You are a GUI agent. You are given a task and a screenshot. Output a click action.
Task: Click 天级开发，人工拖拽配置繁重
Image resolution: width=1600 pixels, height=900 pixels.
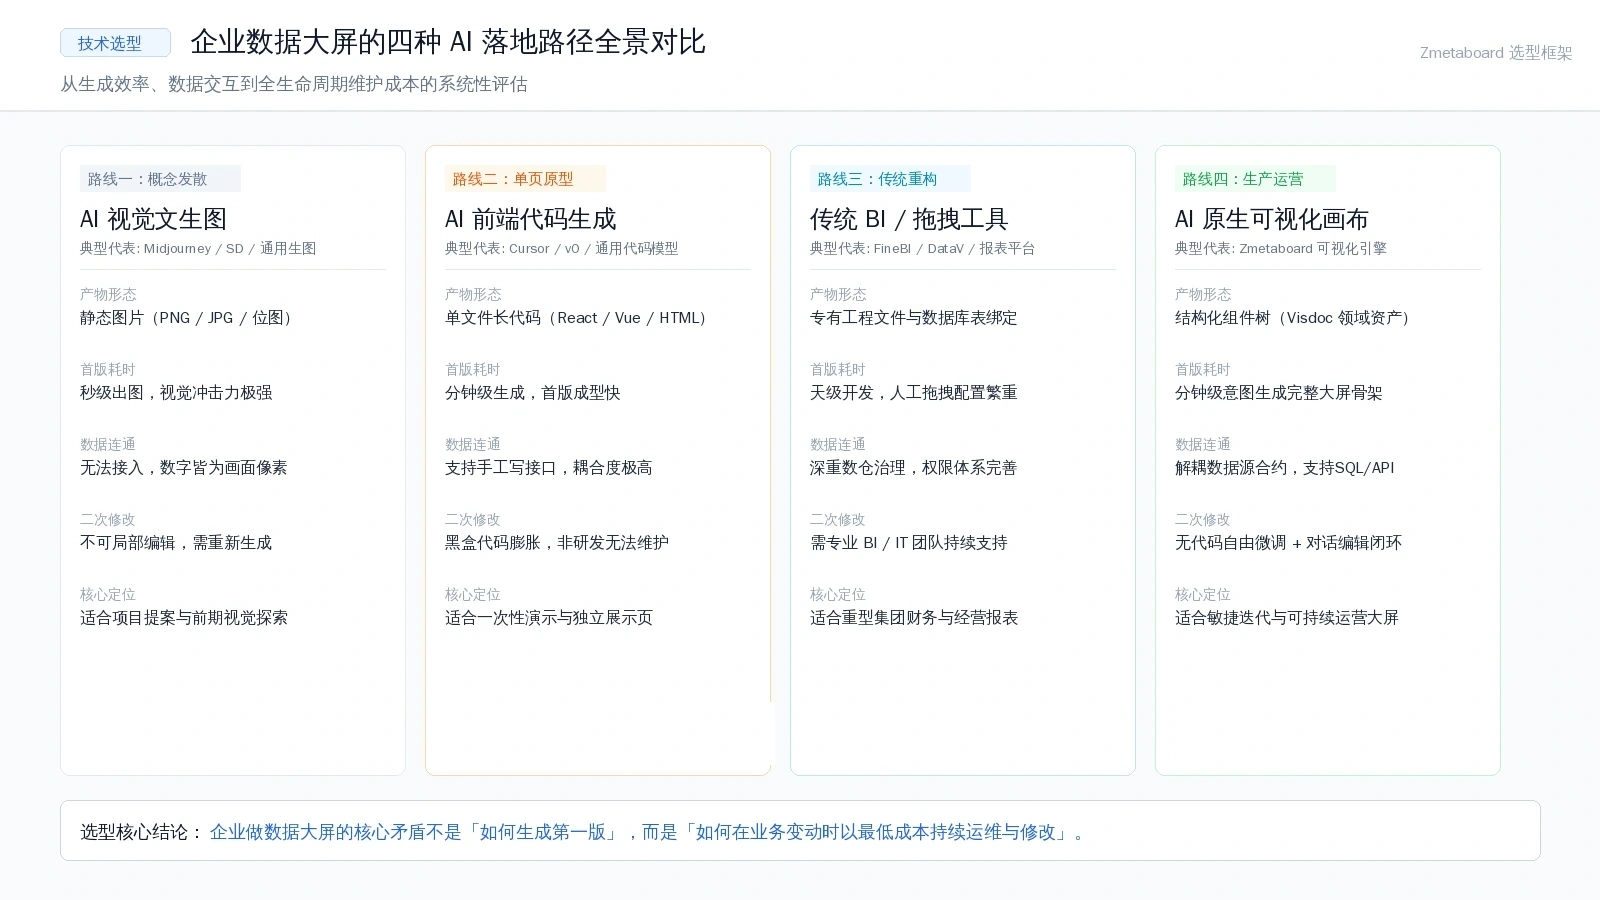[913, 393]
